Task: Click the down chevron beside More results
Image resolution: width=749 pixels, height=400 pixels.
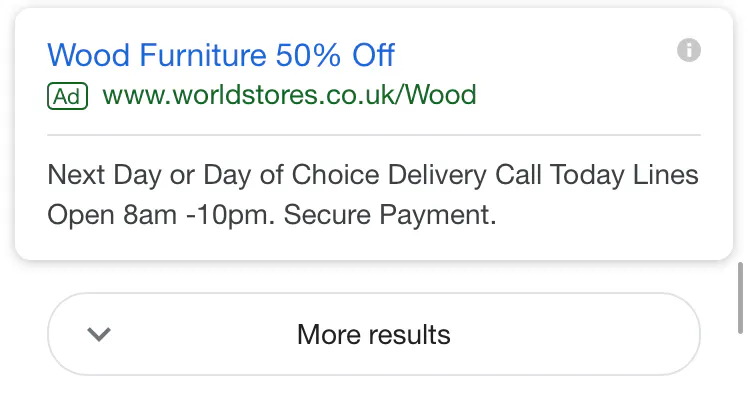Action: pos(98,334)
